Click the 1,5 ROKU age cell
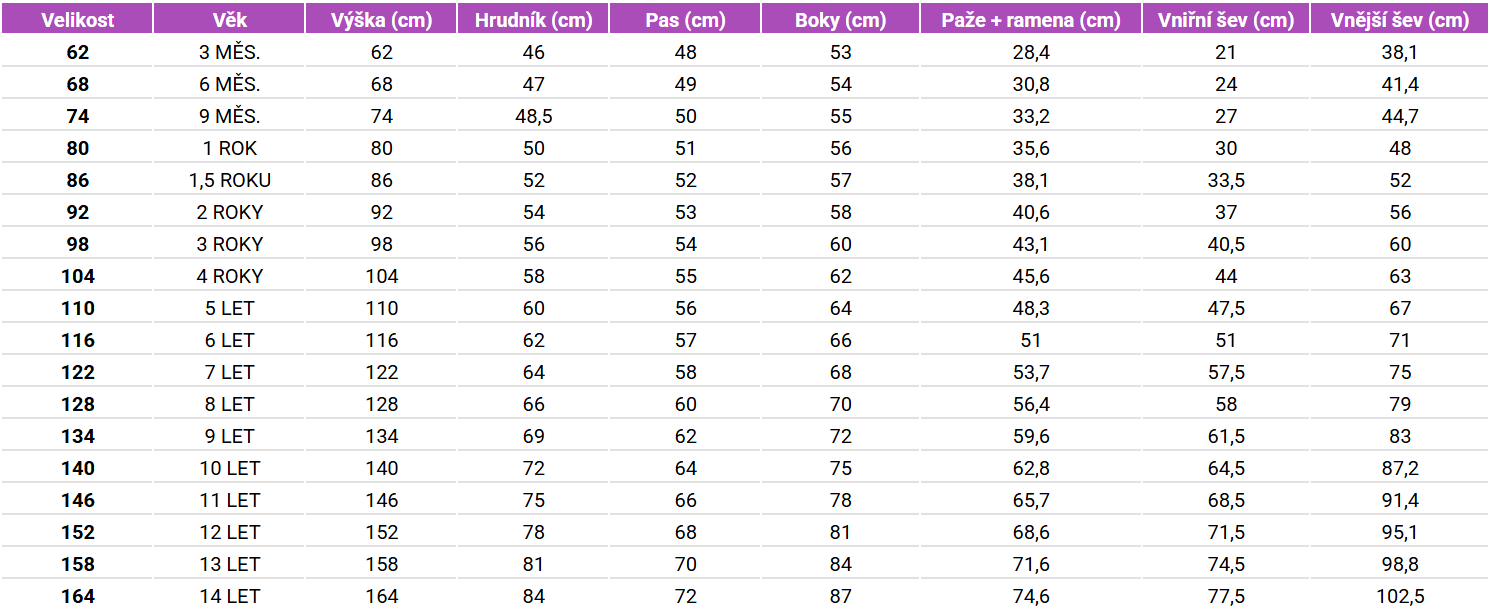 click(229, 180)
